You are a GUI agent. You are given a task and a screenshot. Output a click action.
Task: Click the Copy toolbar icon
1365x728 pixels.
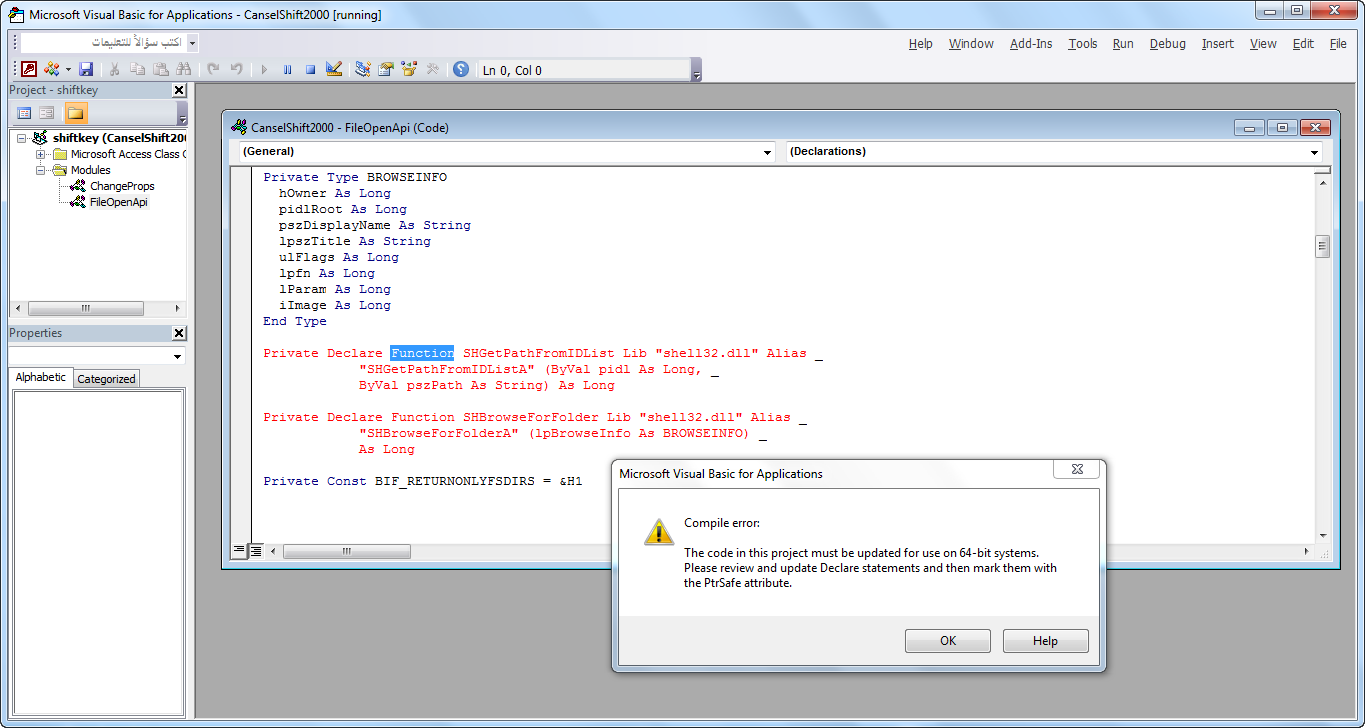tap(138, 69)
